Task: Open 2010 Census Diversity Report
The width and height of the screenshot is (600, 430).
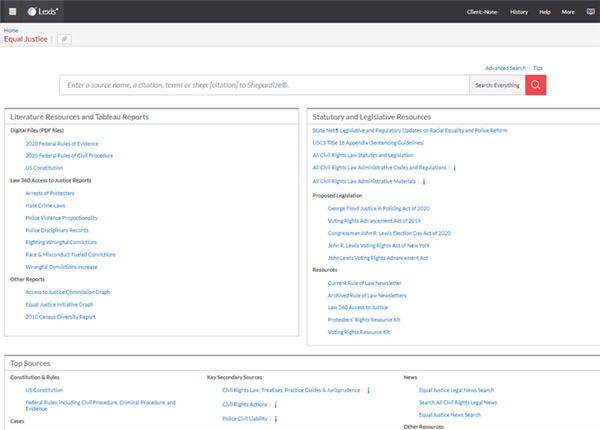Action: pyautogui.click(x=60, y=317)
